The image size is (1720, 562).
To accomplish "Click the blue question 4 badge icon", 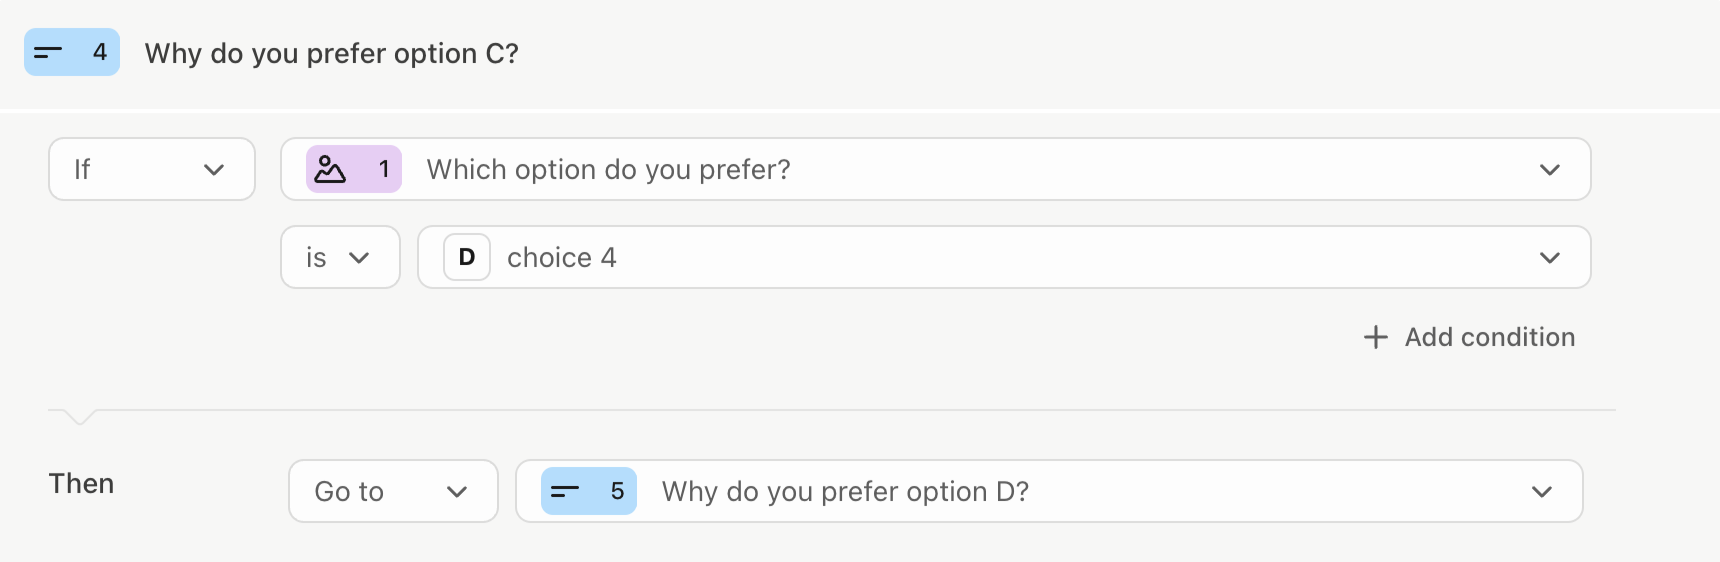I will coord(72,52).
